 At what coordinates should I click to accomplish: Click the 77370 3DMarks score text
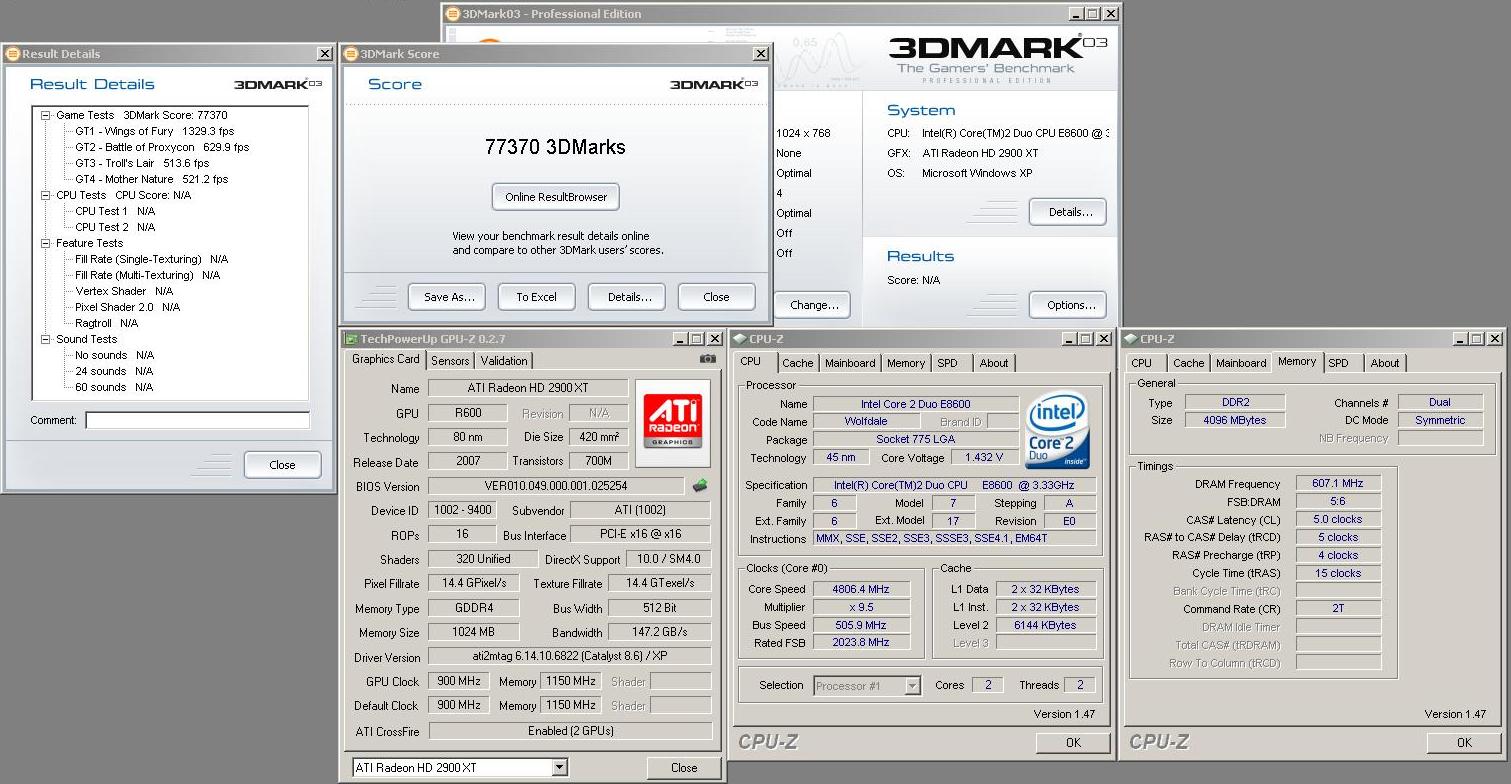[555, 147]
